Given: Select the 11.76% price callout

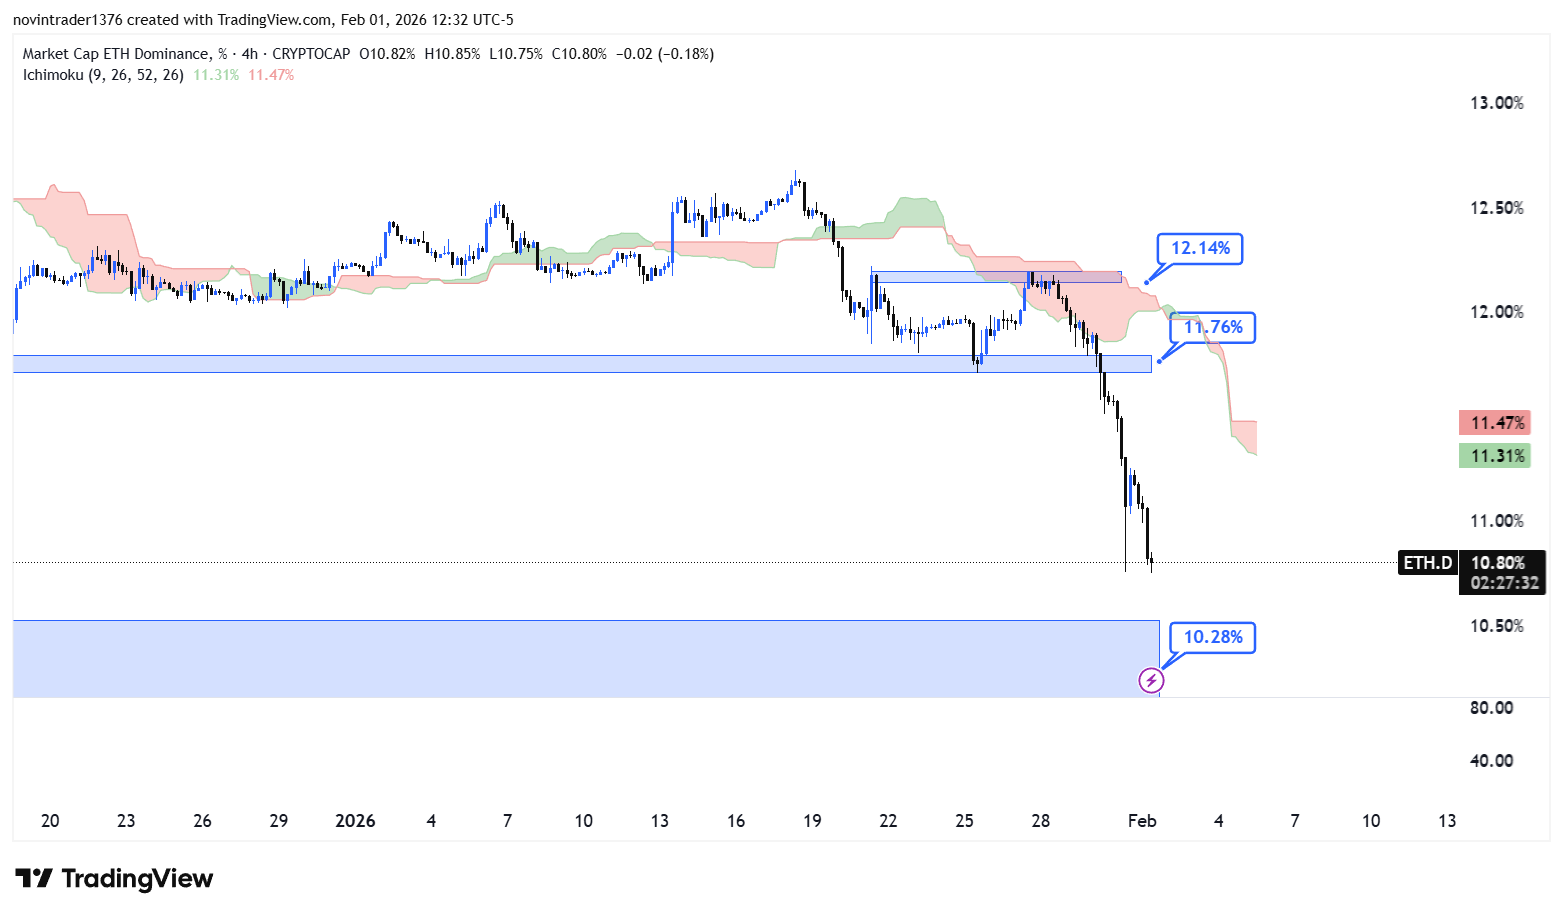Looking at the screenshot, I should pyautogui.click(x=1213, y=328).
